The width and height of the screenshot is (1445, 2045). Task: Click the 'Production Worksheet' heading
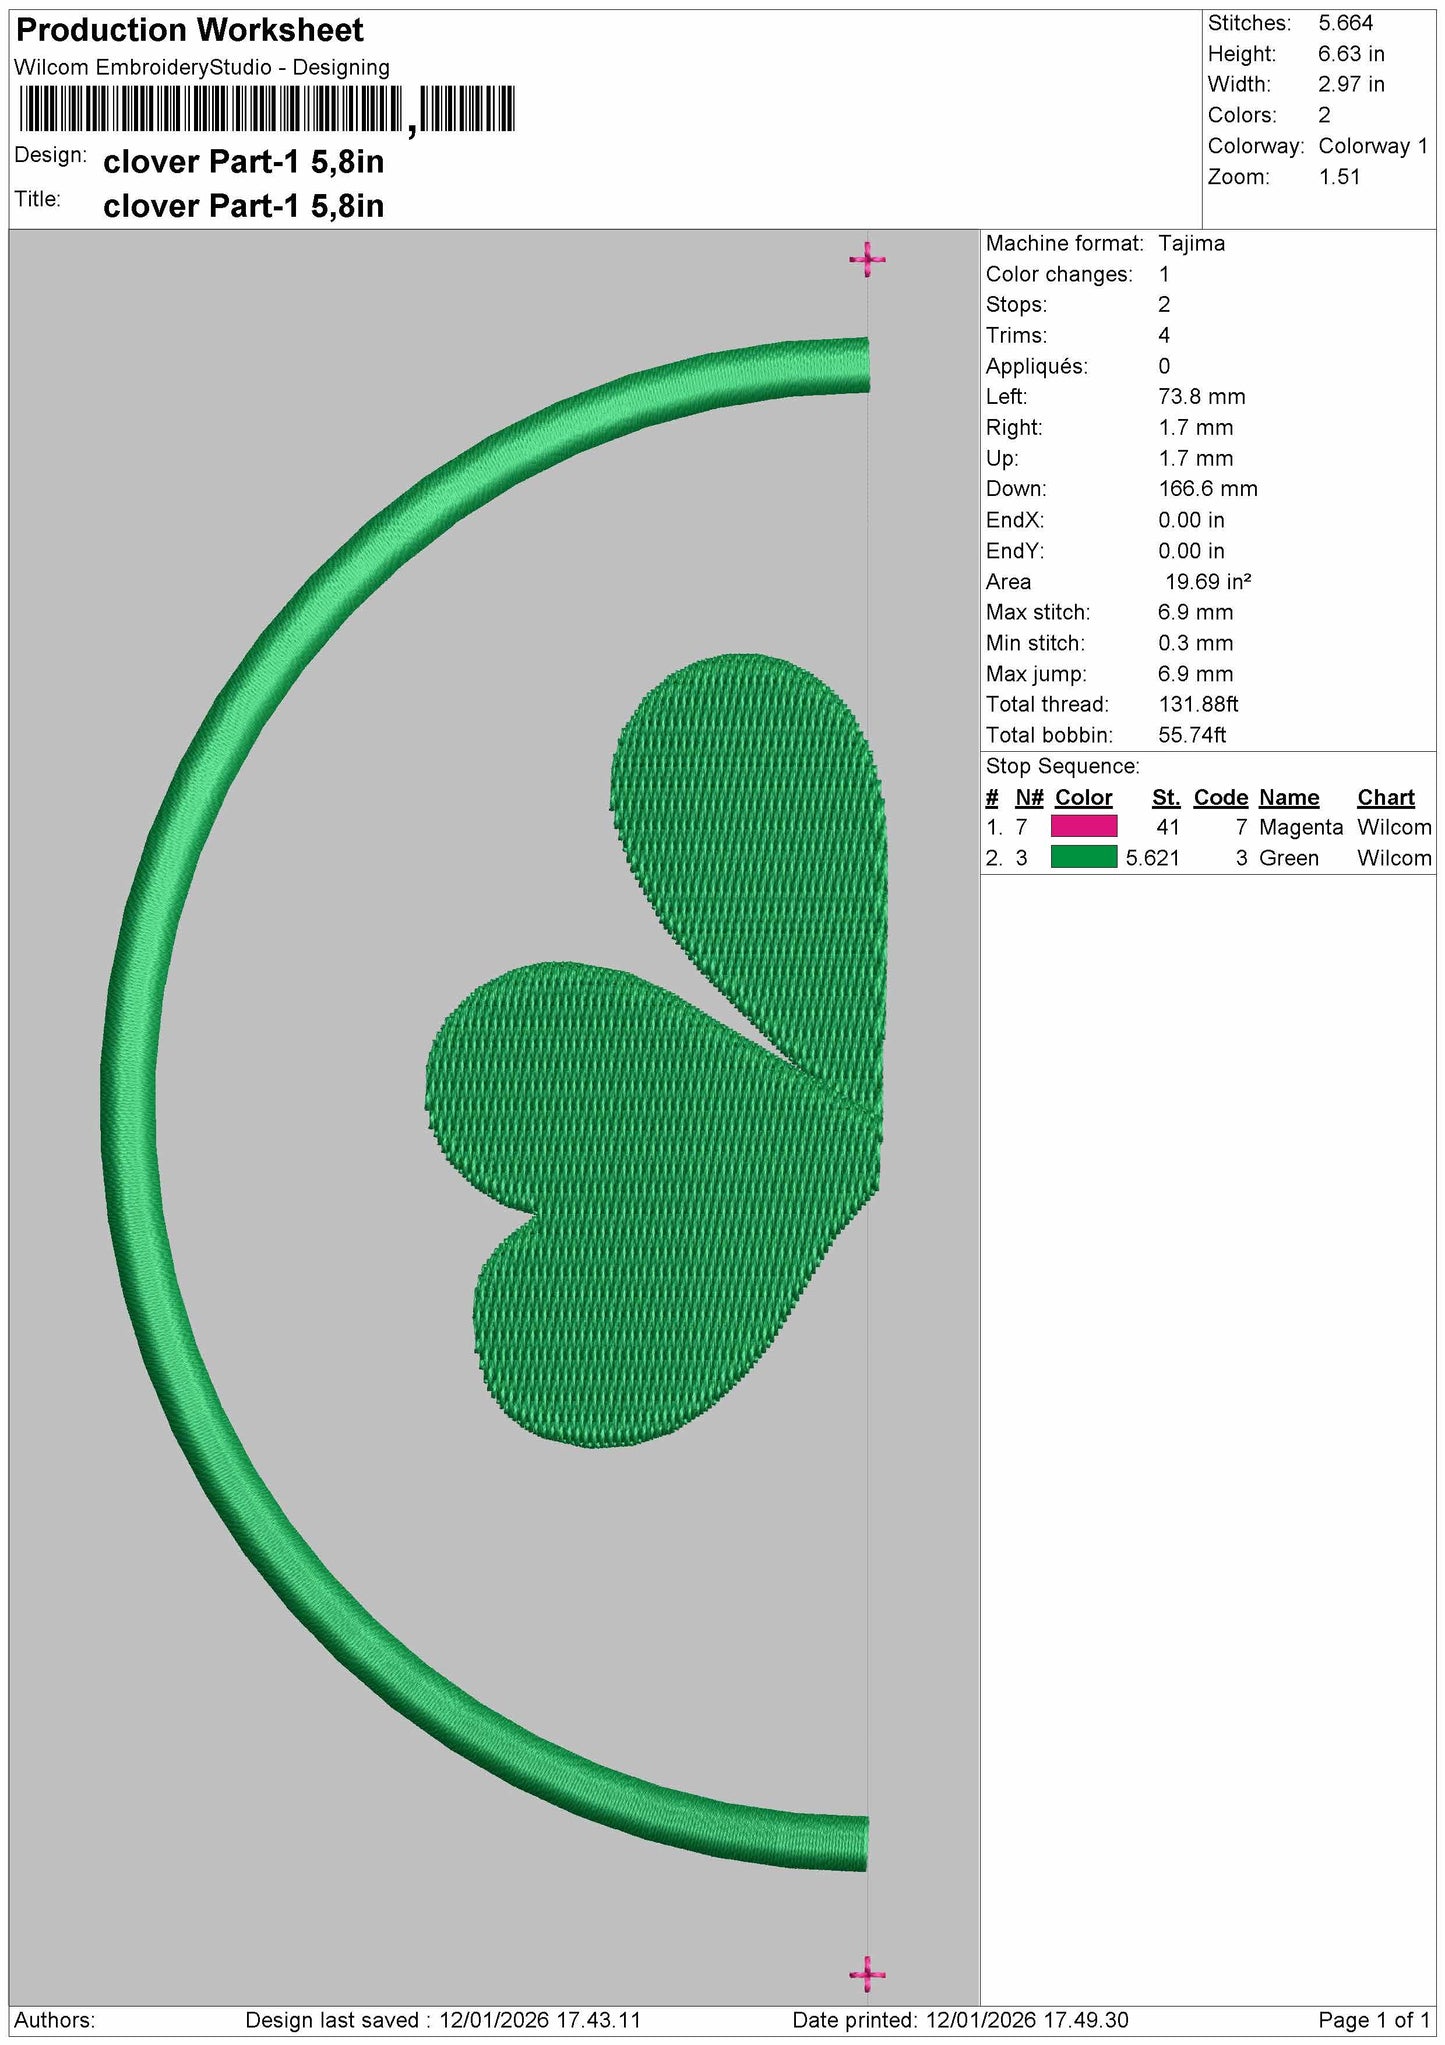190,30
